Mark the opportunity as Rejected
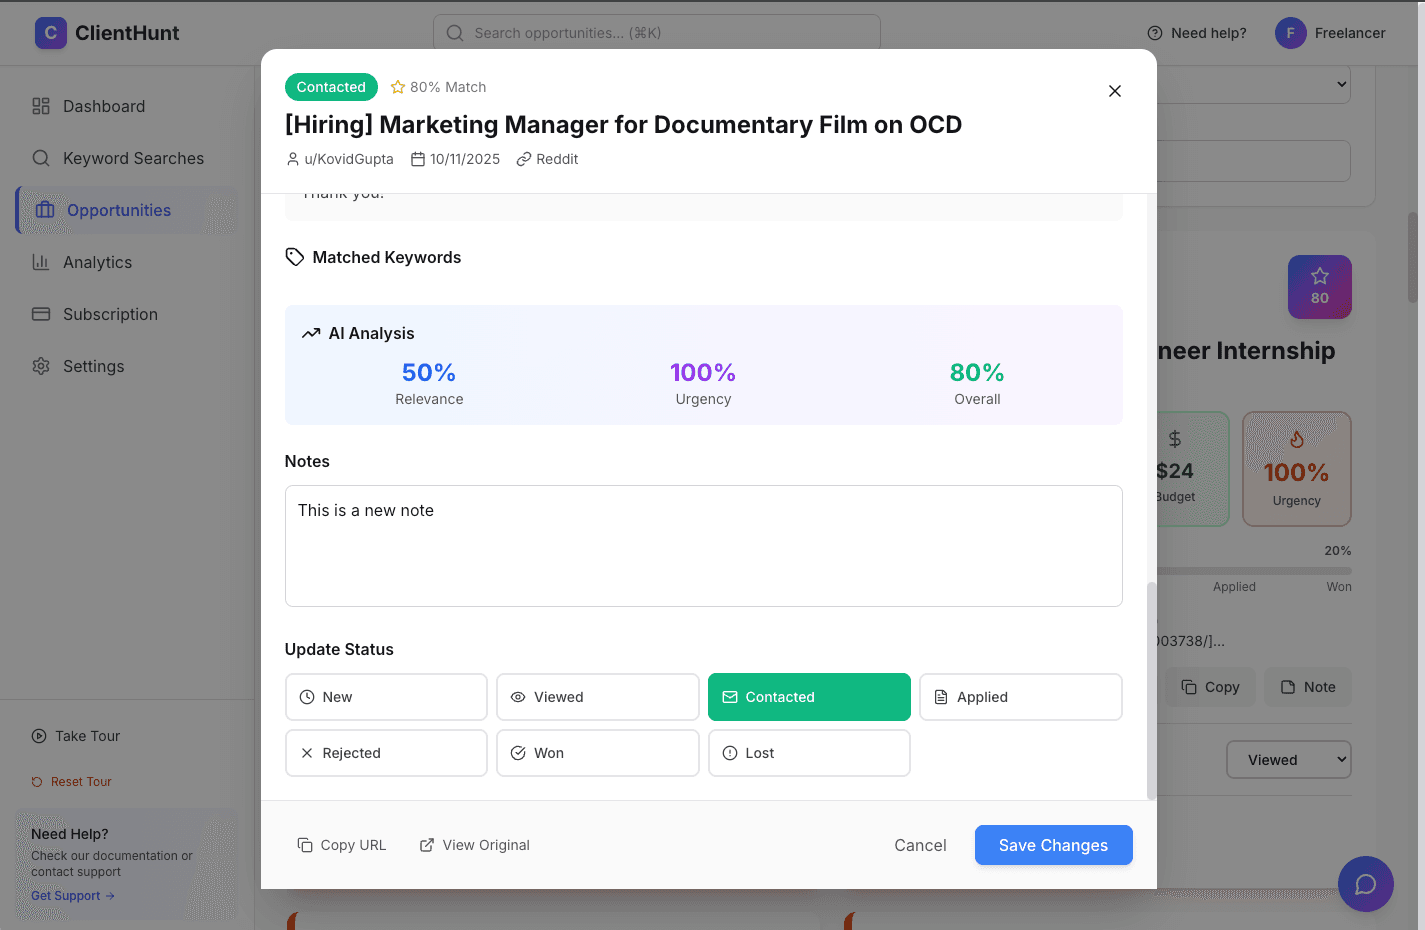 pyautogui.click(x=386, y=753)
